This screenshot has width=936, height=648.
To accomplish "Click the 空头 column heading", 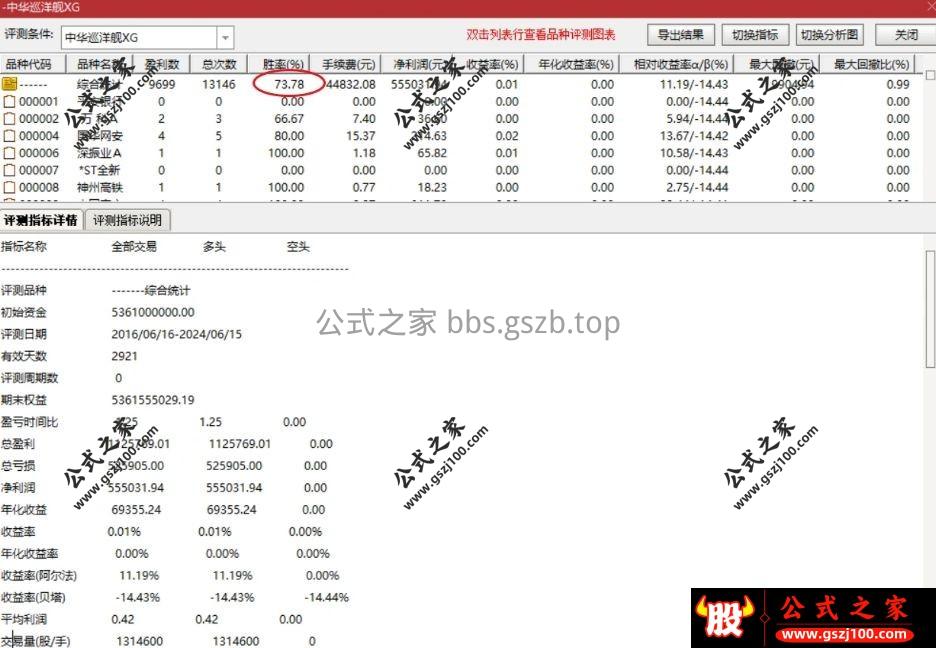I will pos(298,246).
